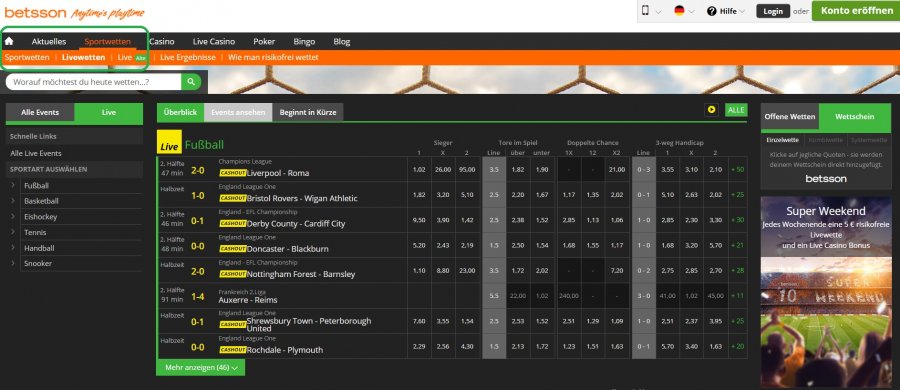Show more events with Mehr anzeigen (46)
Image resolution: width=900 pixels, height=390 pixels.
201,368
